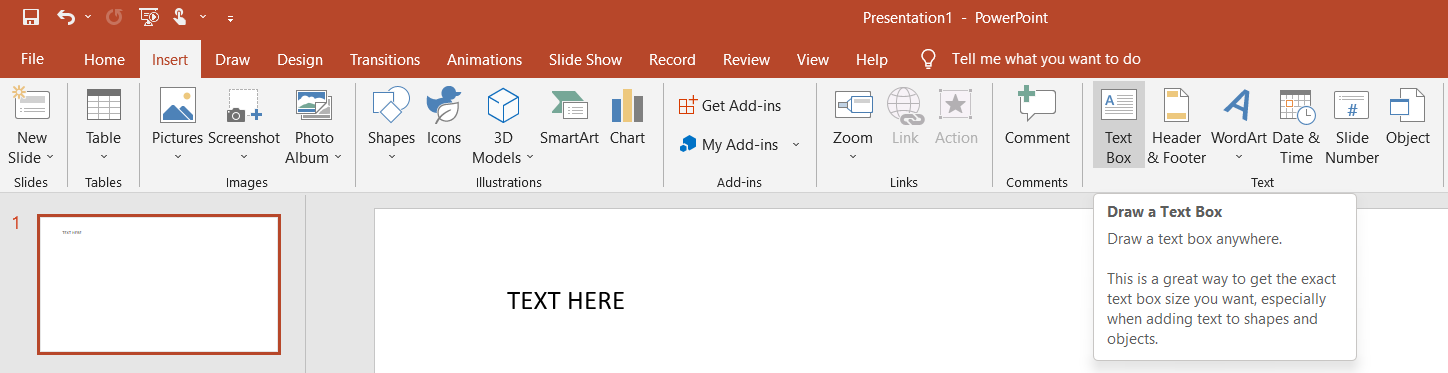The width and height of the screenshot is (1448, 373).
Task: Toggle Touch/Mouse mode icon
Action: coord(180,17)
